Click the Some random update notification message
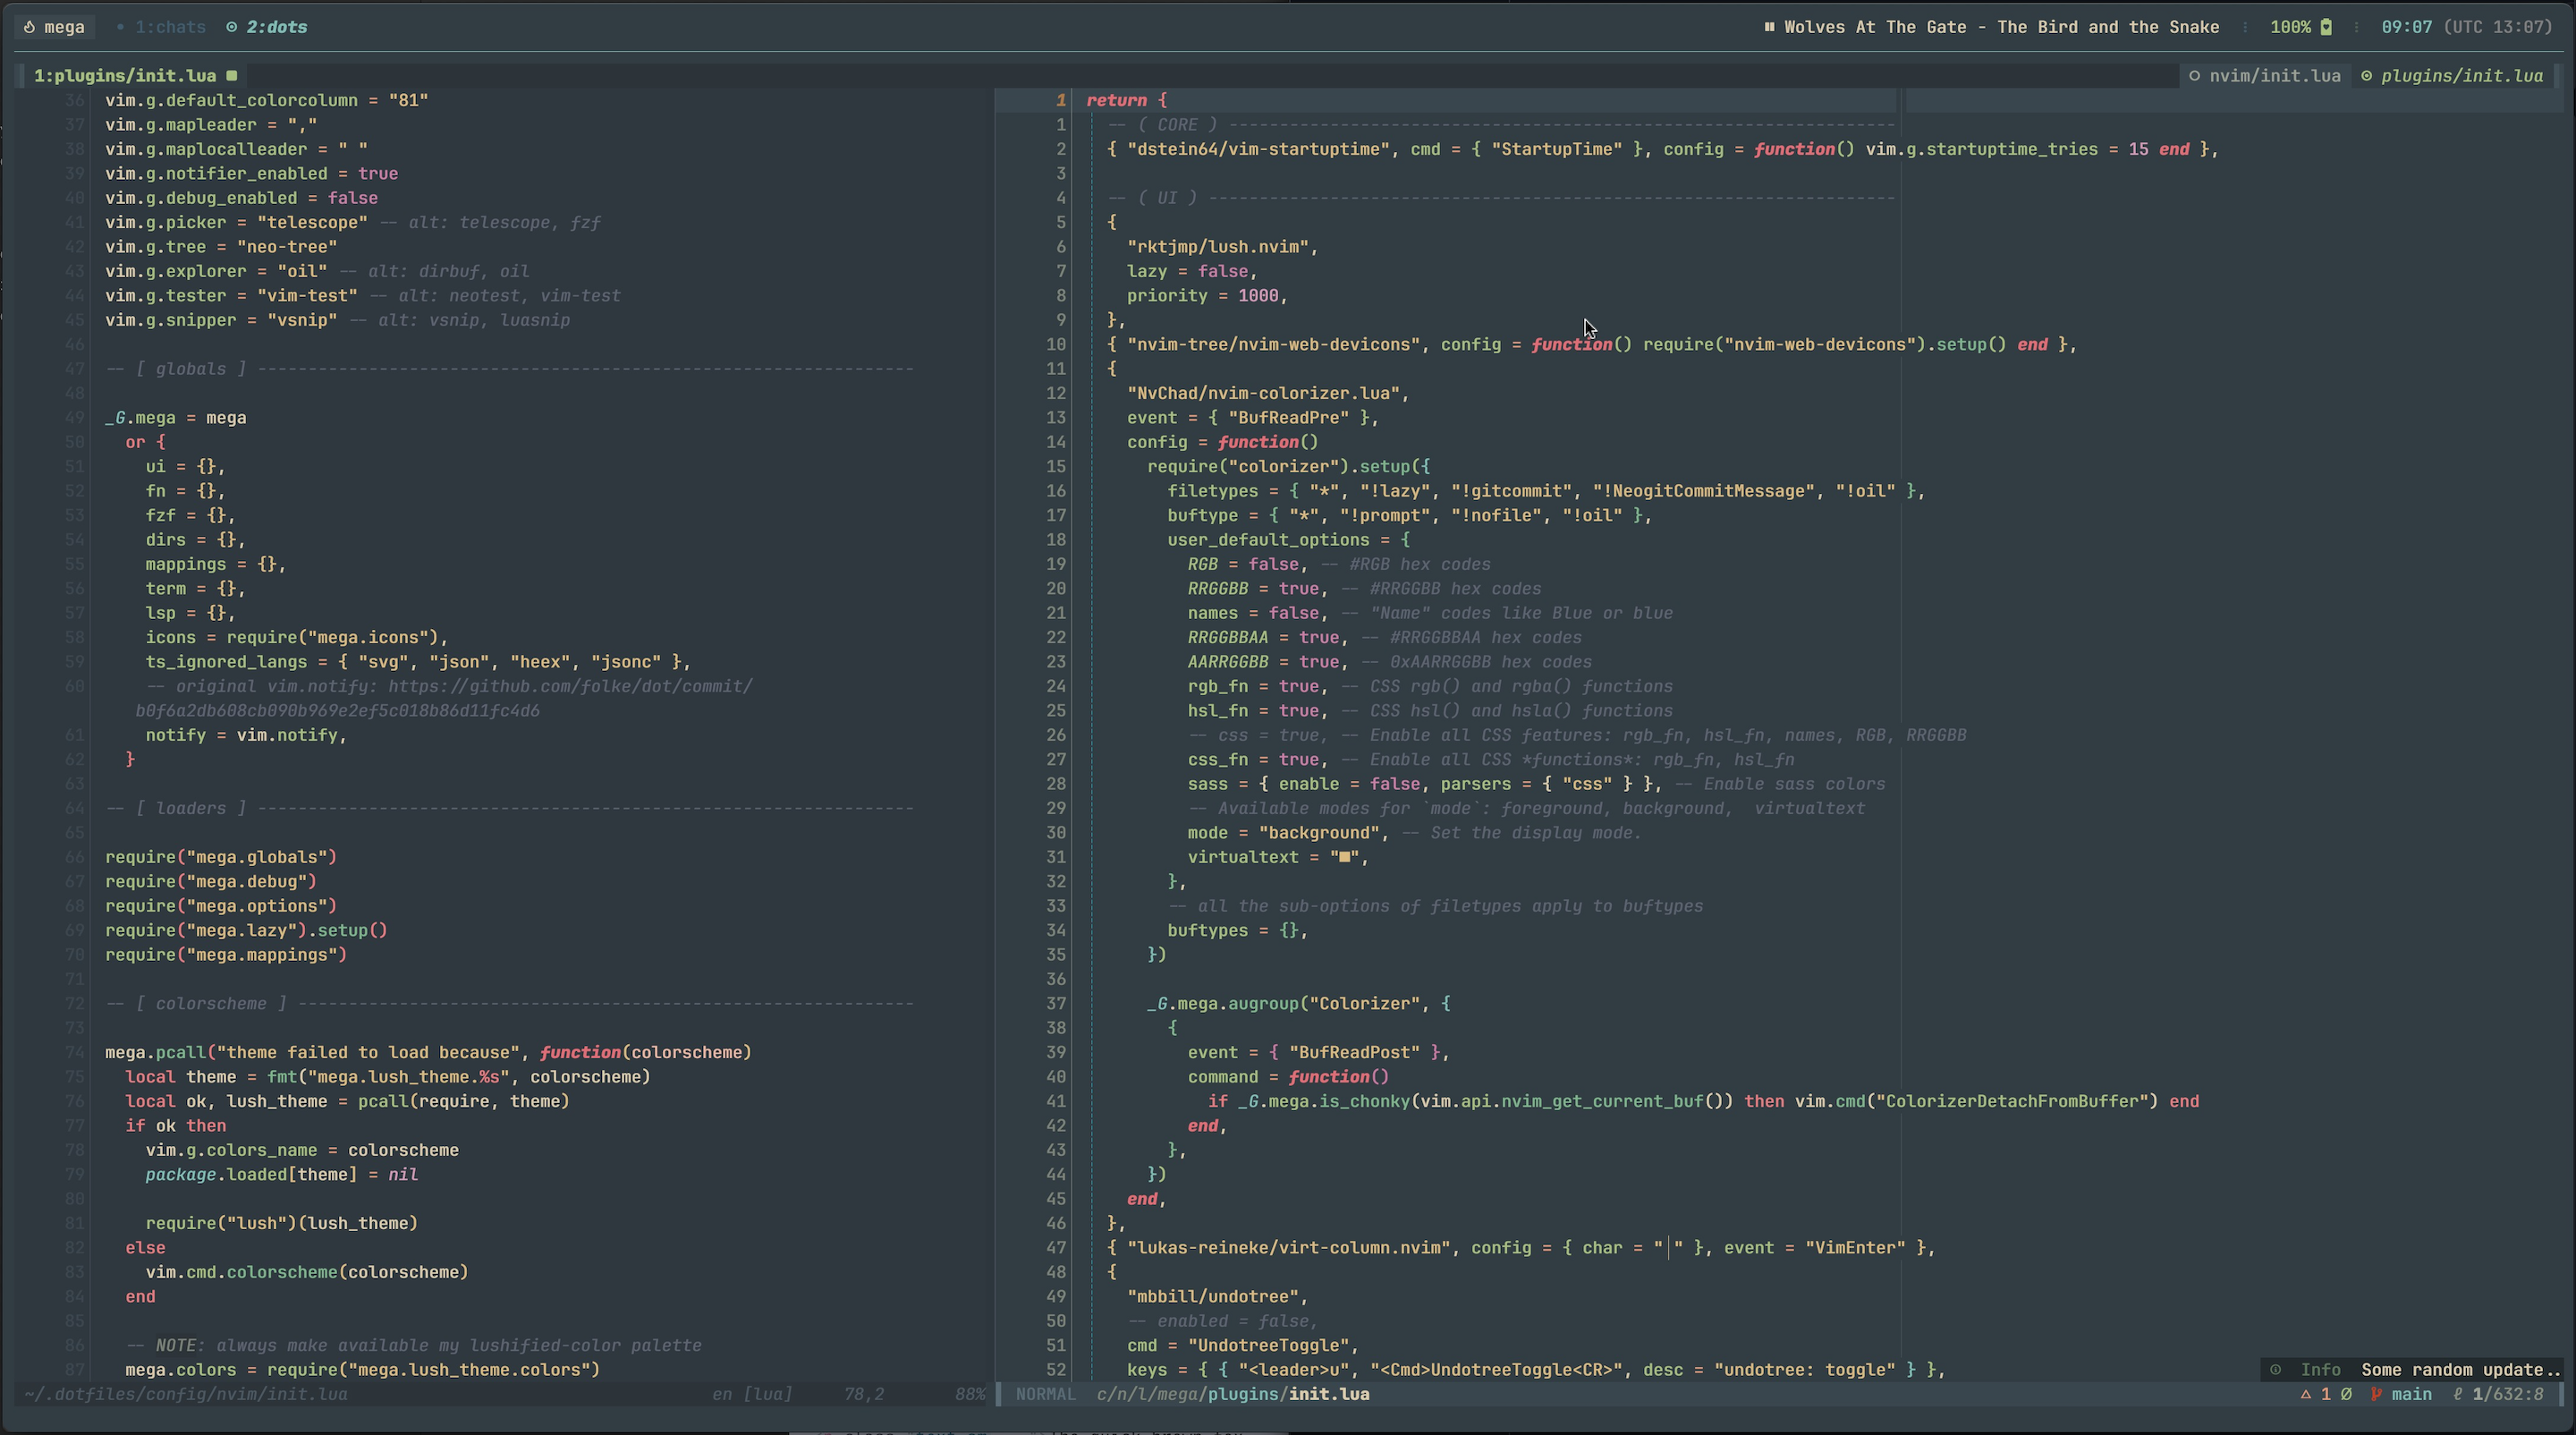The height and width of the screenshot is (1435, 2576). (x=2461, y=1370)
